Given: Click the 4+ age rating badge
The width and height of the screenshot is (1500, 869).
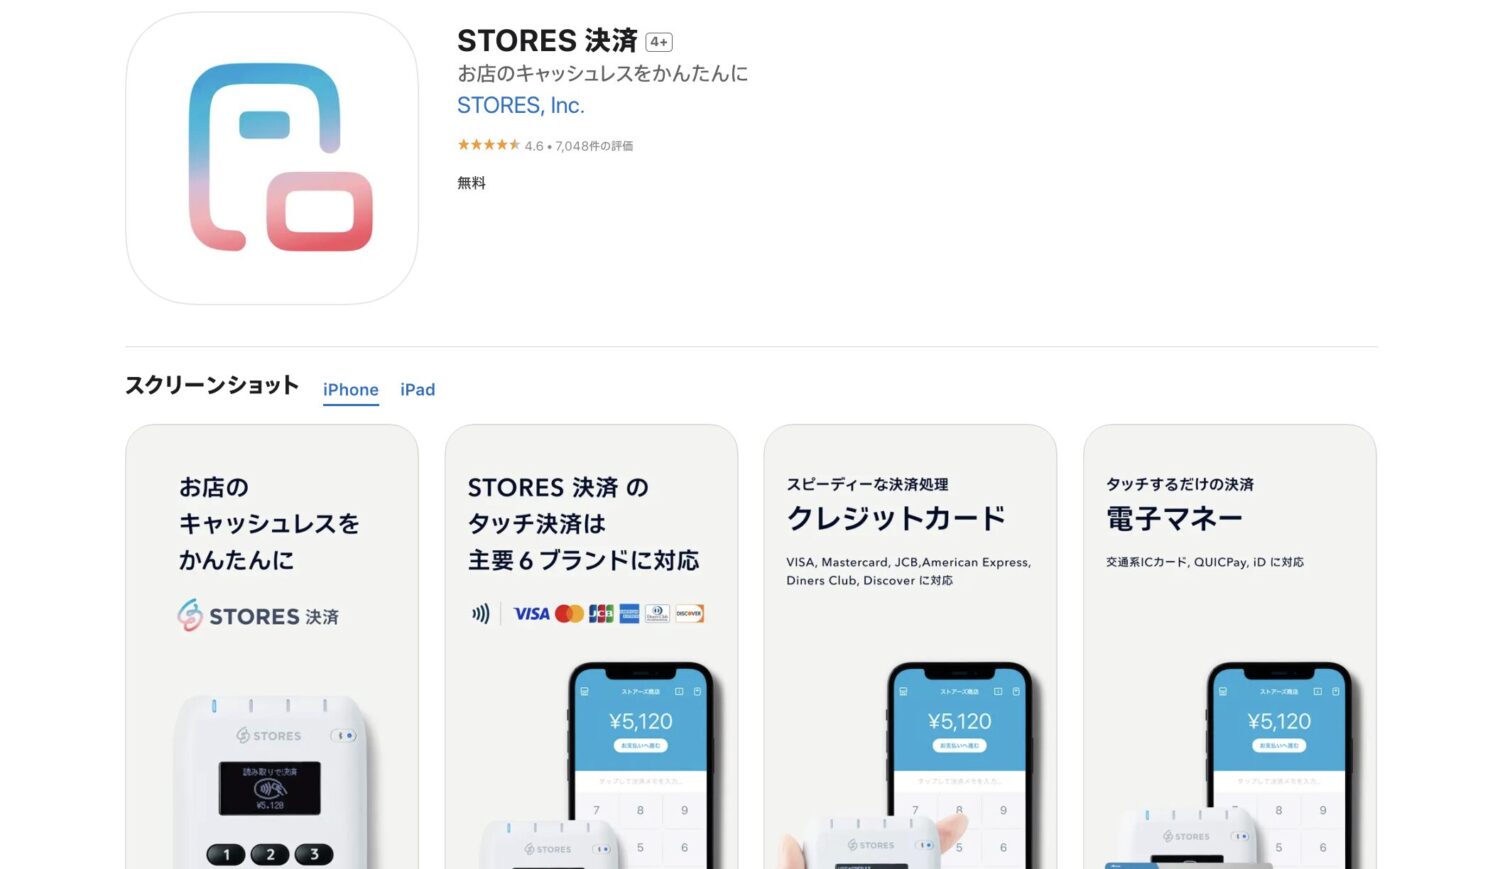Looking at the screenshot, I should click(659, 42).
